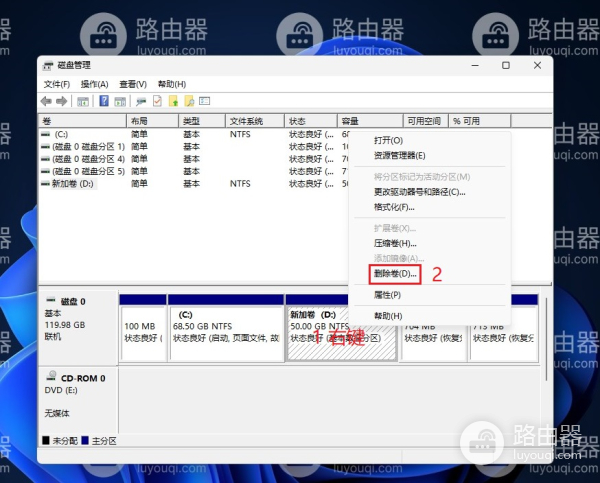The width and height of the screenshot is (600, 483).
Task: Sort by the 容量 column header
Action: [x=370, y=121]
